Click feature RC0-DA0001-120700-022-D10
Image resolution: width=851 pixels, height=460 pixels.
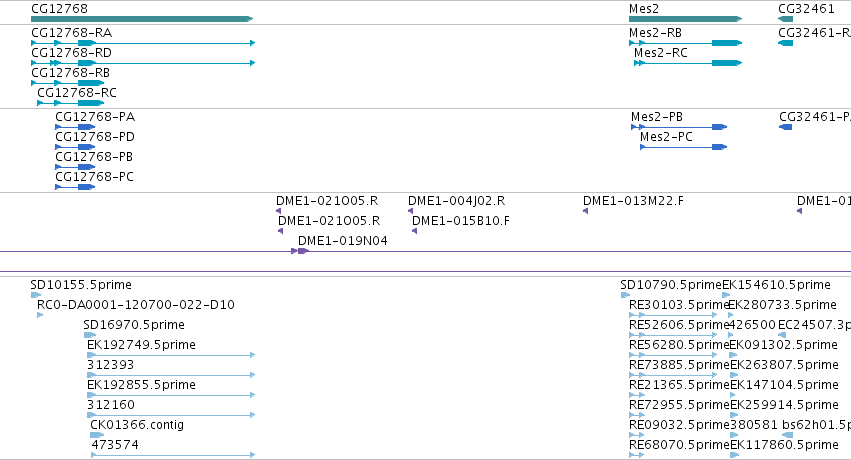40,315
